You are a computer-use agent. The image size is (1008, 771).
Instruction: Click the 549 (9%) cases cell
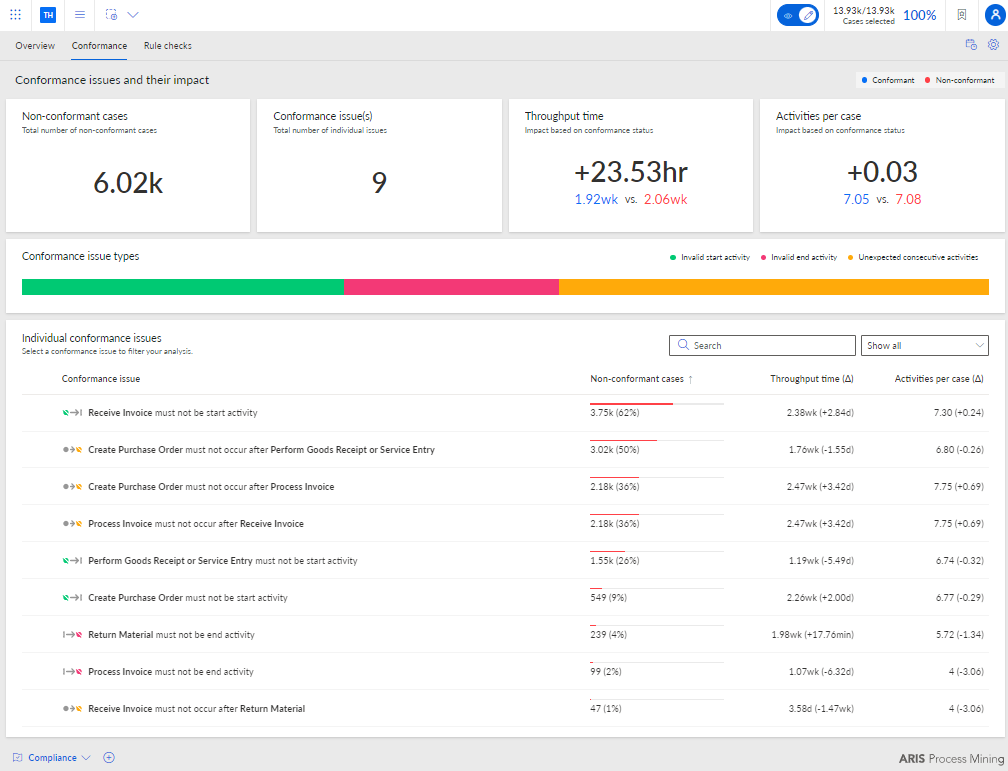(608, 597)
